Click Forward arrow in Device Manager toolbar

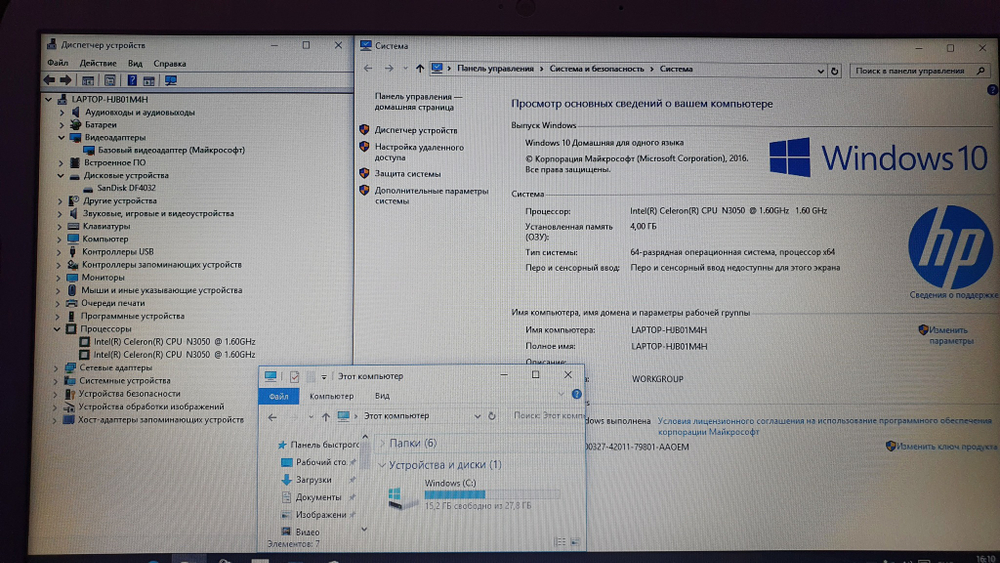pos(65,80)
